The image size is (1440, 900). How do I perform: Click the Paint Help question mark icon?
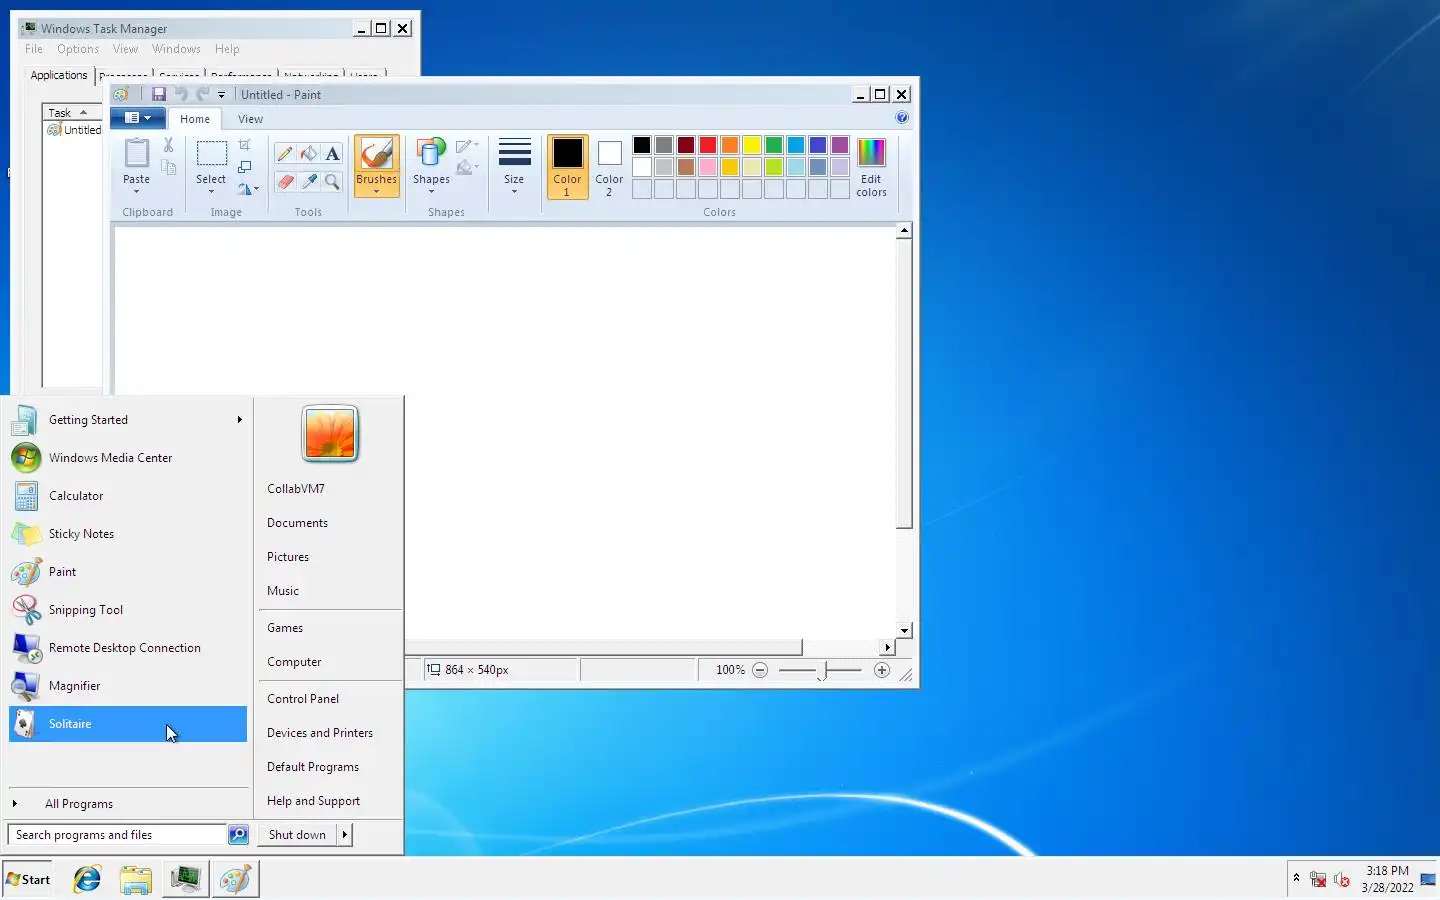click(x=902, y=118)
